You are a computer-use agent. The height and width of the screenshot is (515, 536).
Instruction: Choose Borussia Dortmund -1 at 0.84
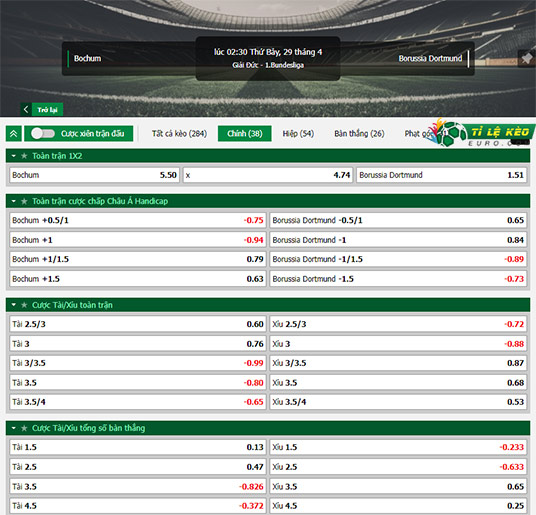398,240
